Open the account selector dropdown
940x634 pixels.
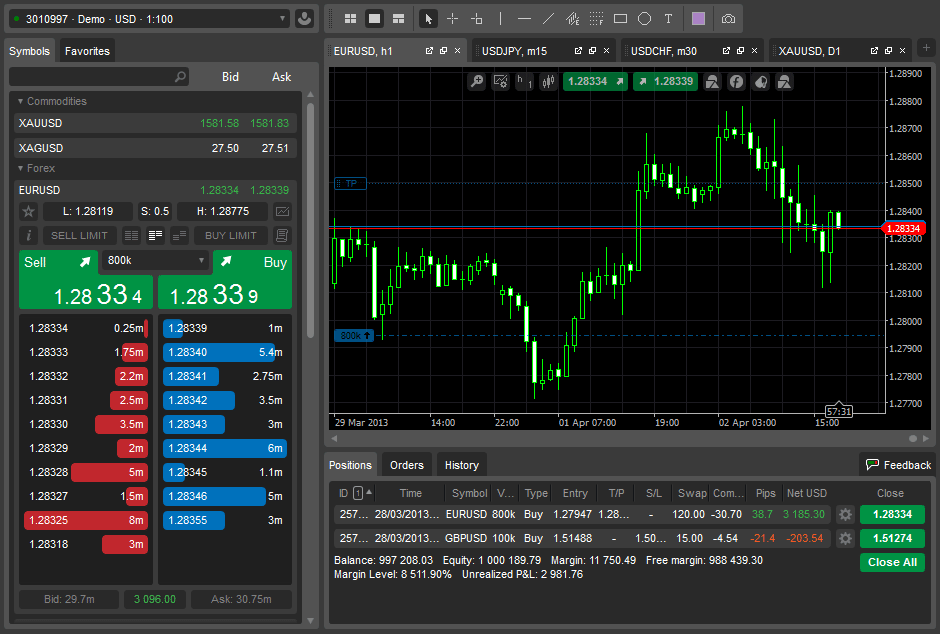click(x=148, y=19)
